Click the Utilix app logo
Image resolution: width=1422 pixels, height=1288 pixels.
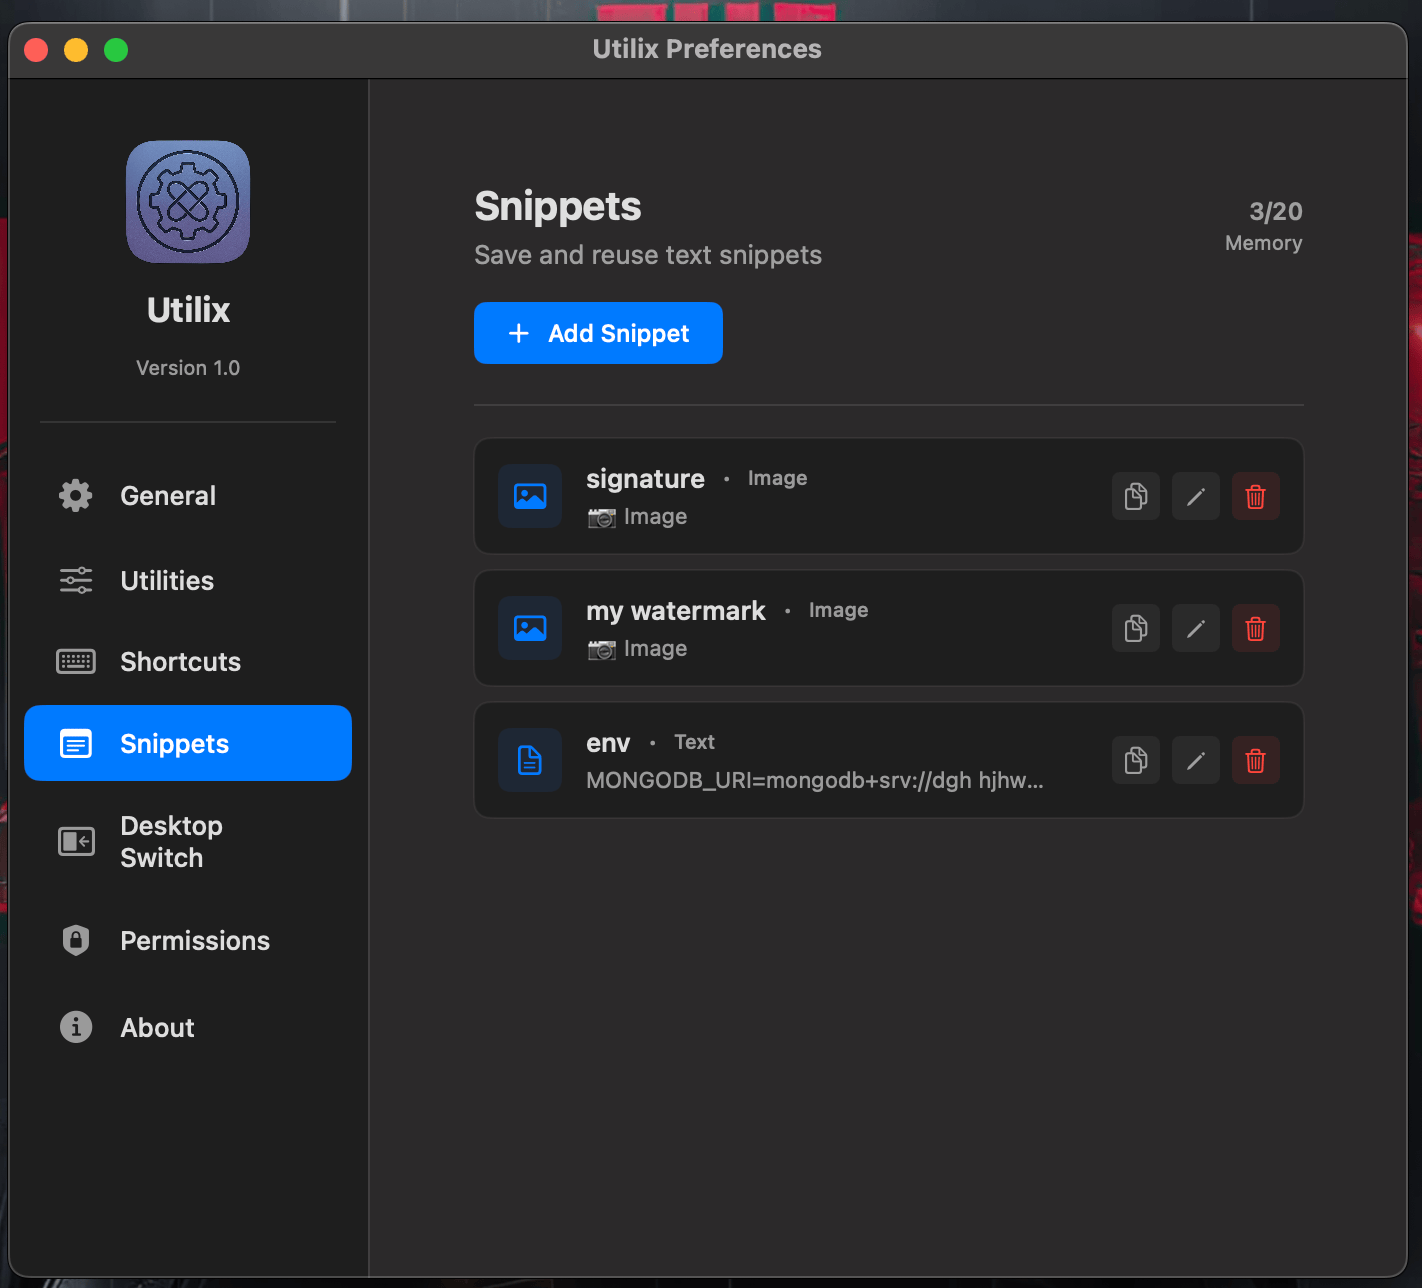tap(188, 202)
